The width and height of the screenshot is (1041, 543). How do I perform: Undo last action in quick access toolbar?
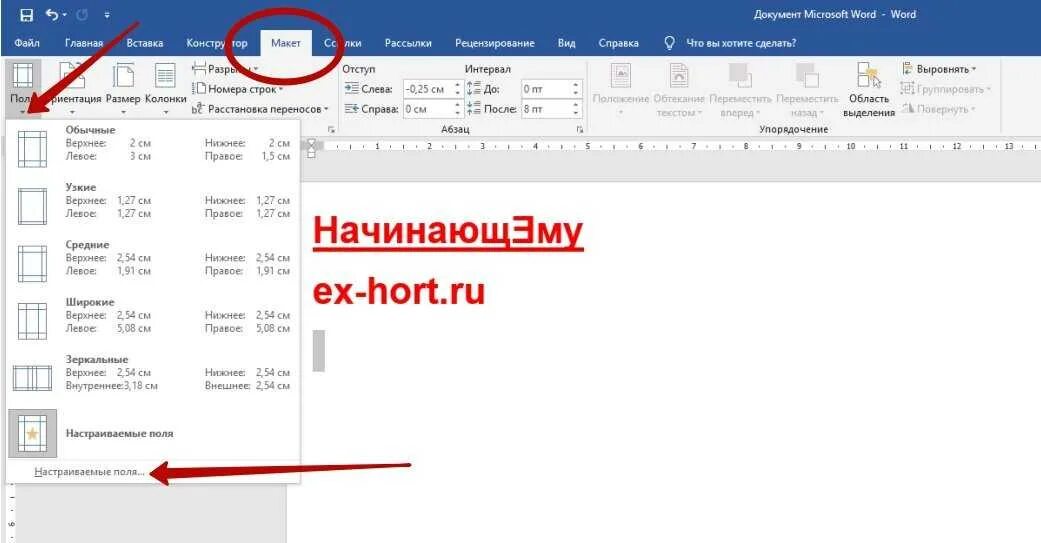point(52,14)
